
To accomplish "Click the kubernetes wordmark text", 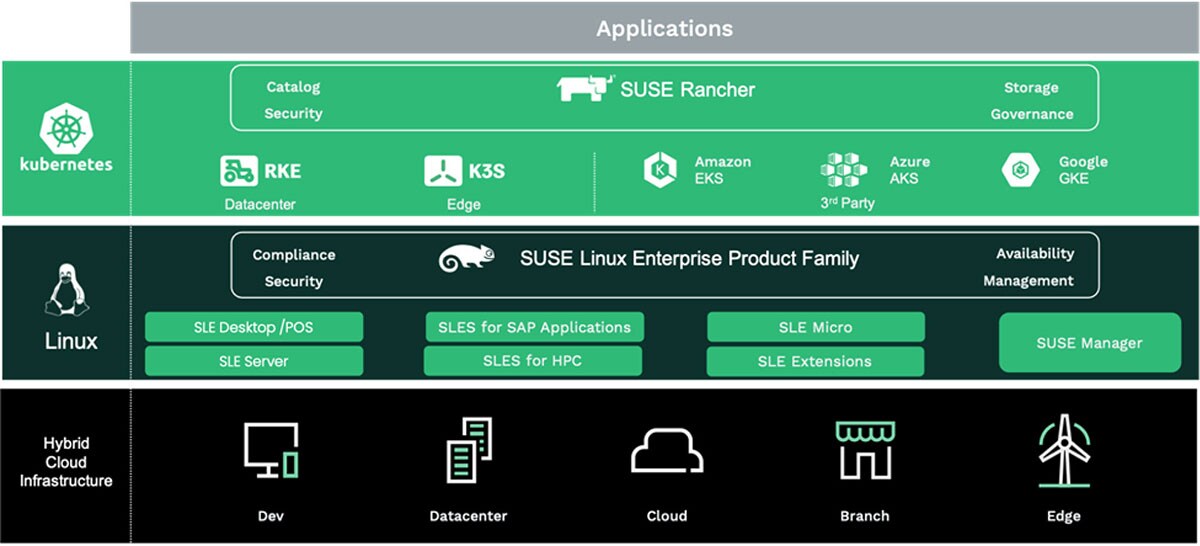I will pos(66,164).
